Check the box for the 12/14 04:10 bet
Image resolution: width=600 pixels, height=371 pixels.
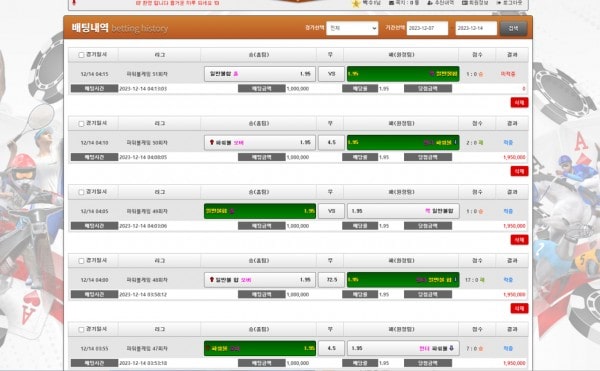click(x=81, y=124)
